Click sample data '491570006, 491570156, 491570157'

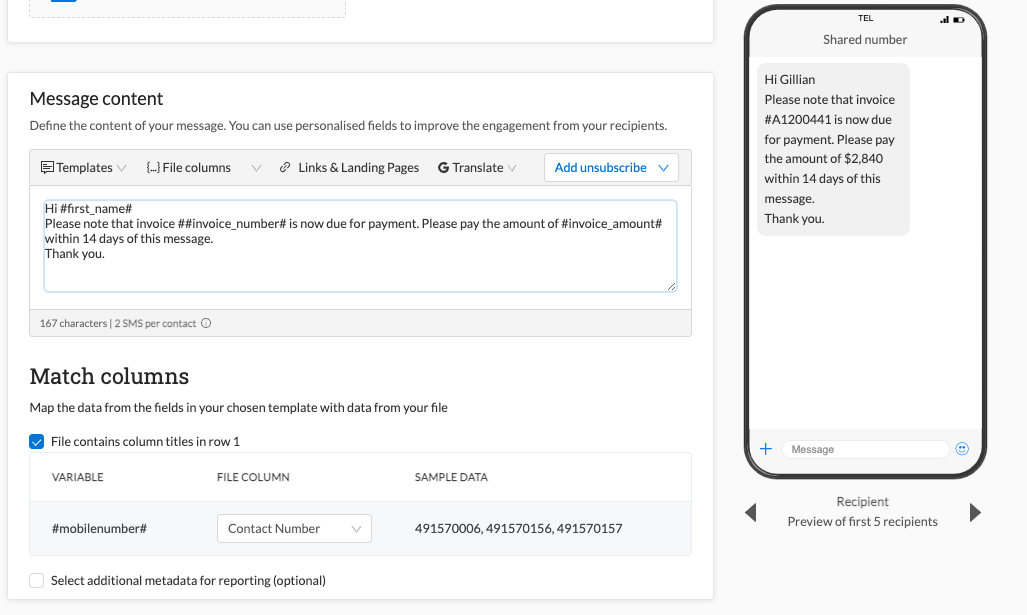tap(518, 529)
